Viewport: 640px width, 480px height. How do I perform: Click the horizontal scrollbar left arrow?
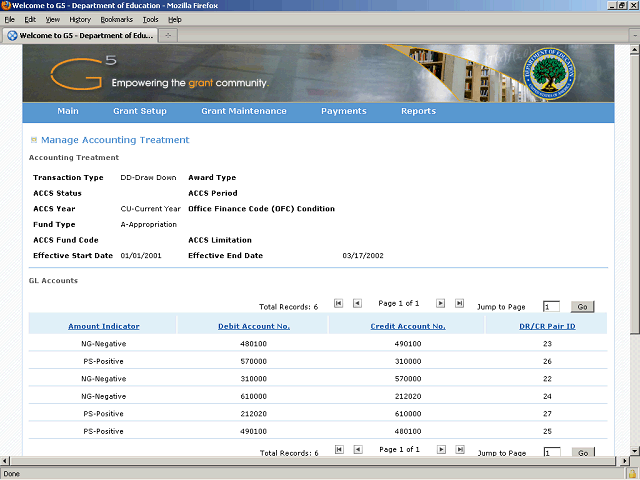(x=4, y=461)
